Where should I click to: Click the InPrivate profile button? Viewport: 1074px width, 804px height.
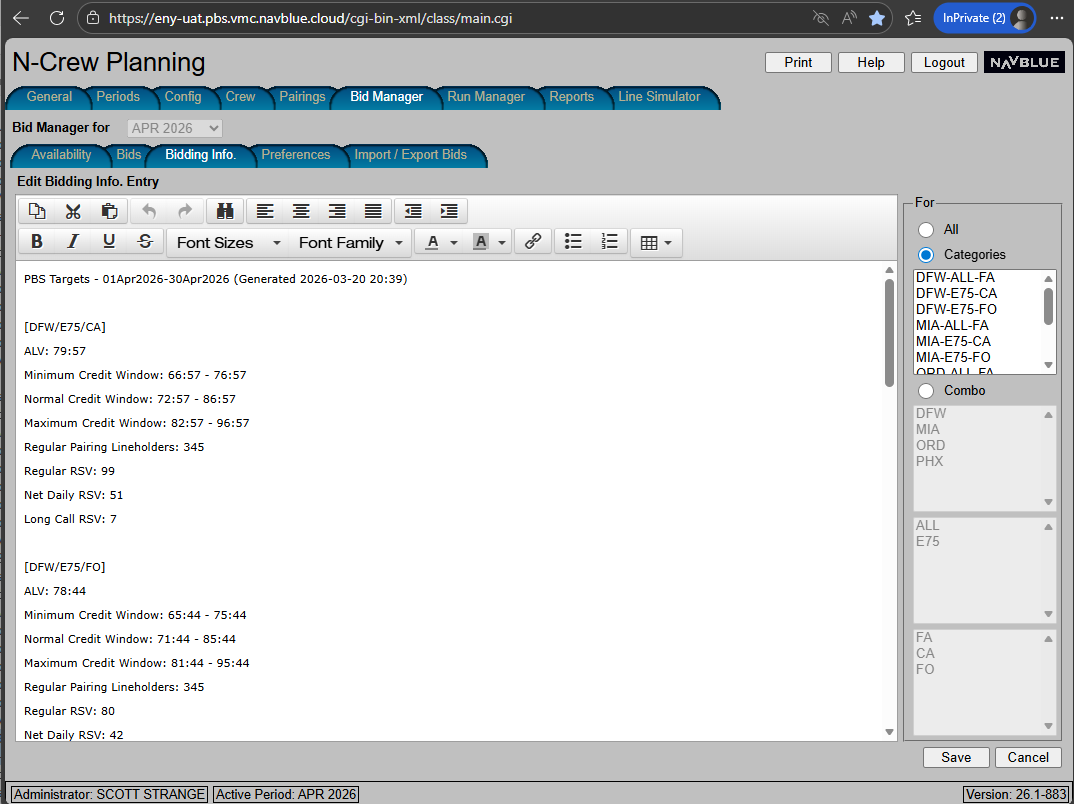pyautogui.click(x=984, y=18)
